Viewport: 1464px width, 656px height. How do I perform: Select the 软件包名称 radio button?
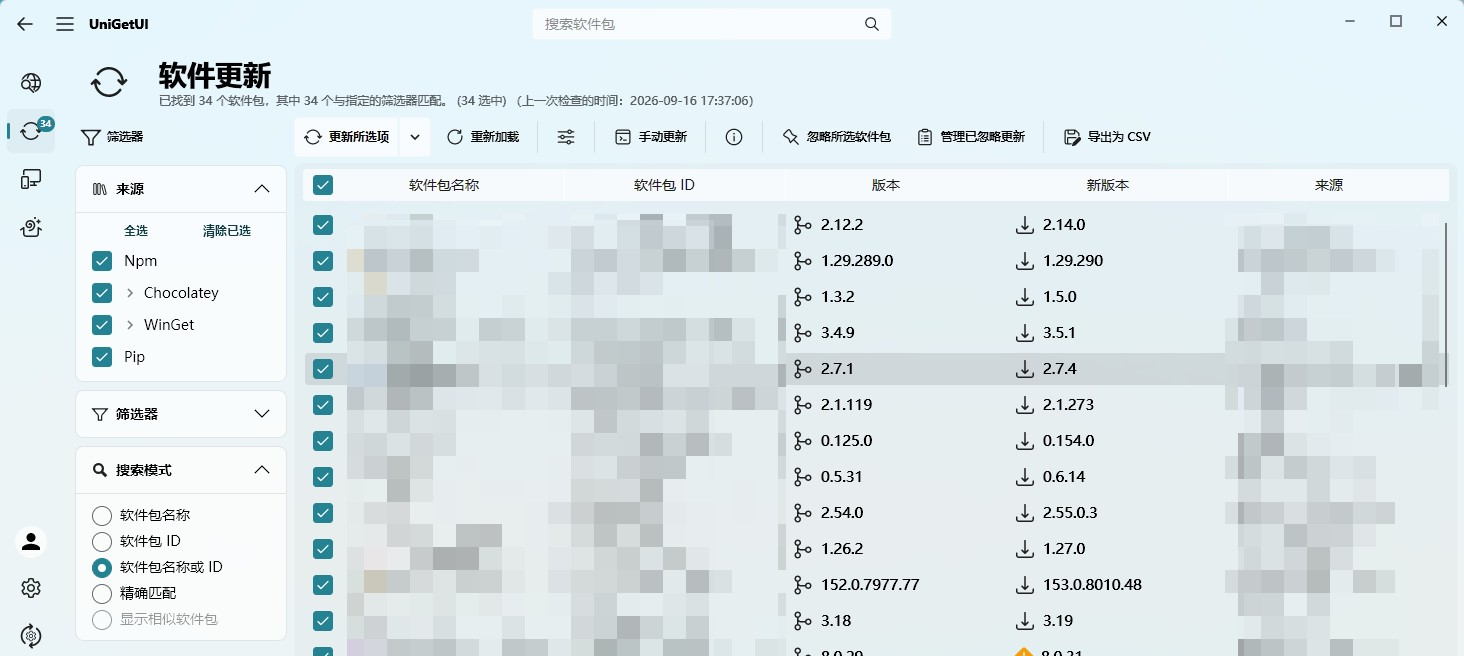pos(102,516)
